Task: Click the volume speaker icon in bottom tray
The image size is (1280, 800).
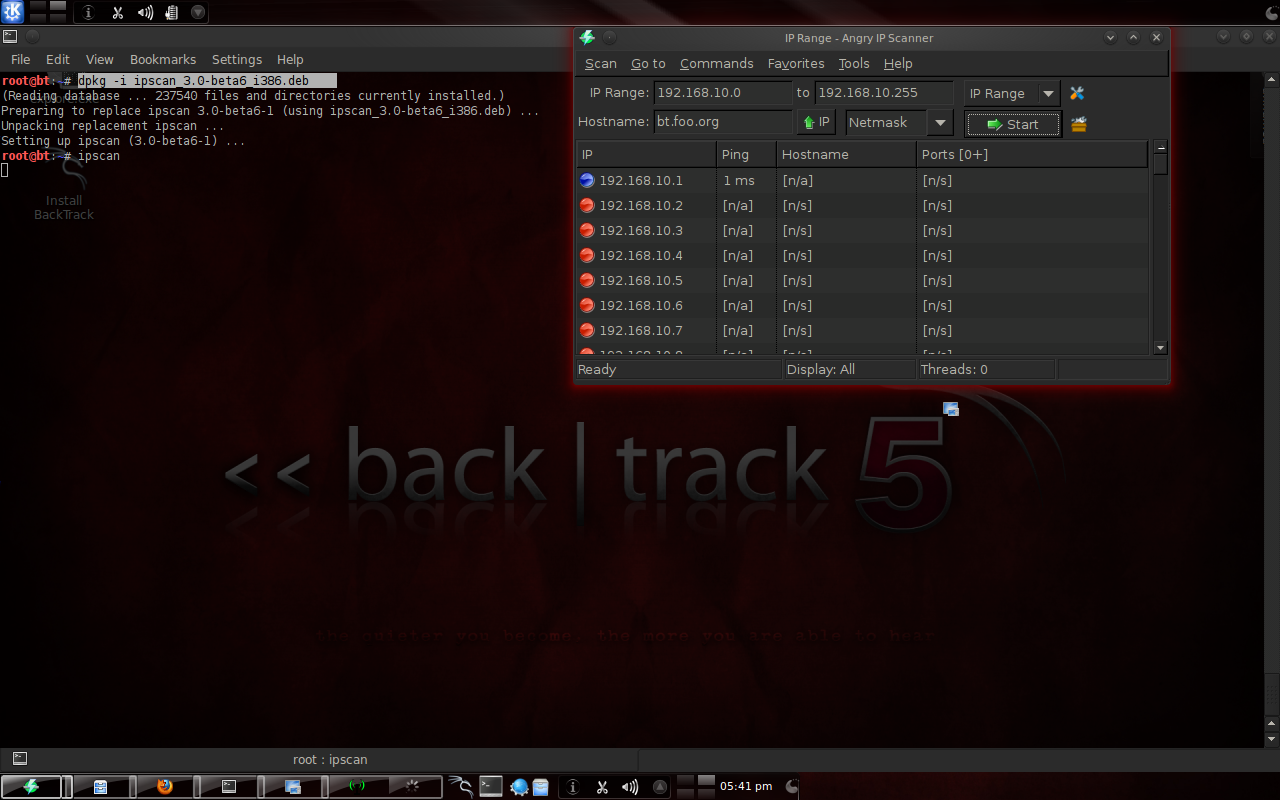Action: click(x=630, y=786)
